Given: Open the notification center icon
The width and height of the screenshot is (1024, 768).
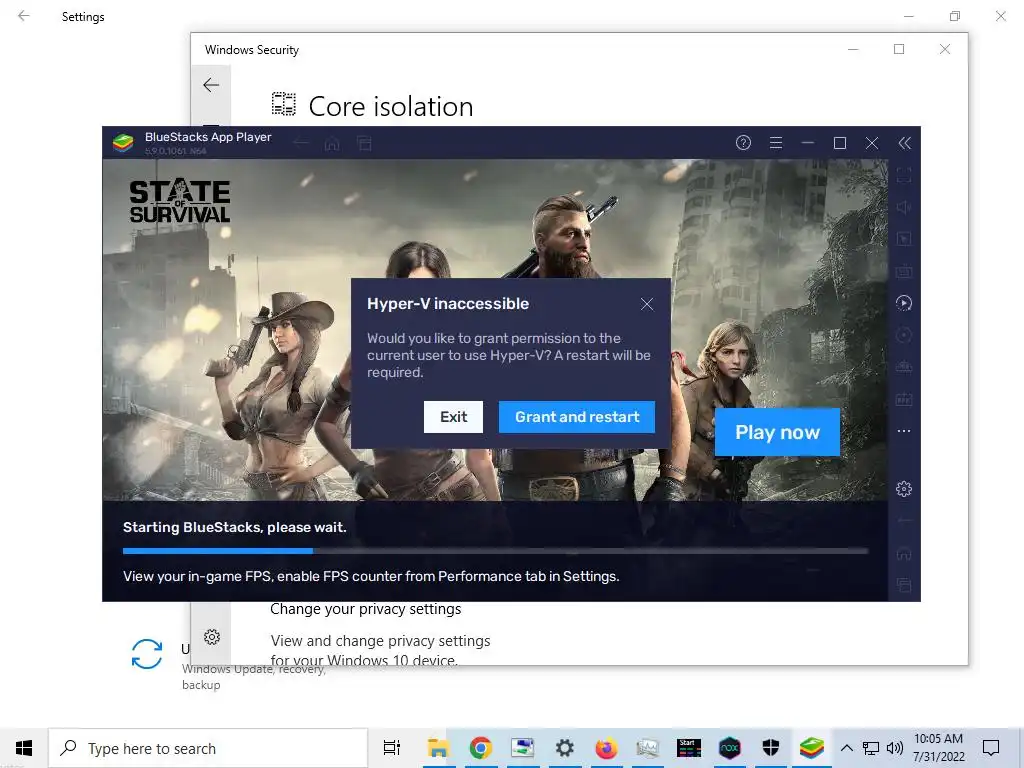Looking at the screenshot, I should (x=991, y=748).
